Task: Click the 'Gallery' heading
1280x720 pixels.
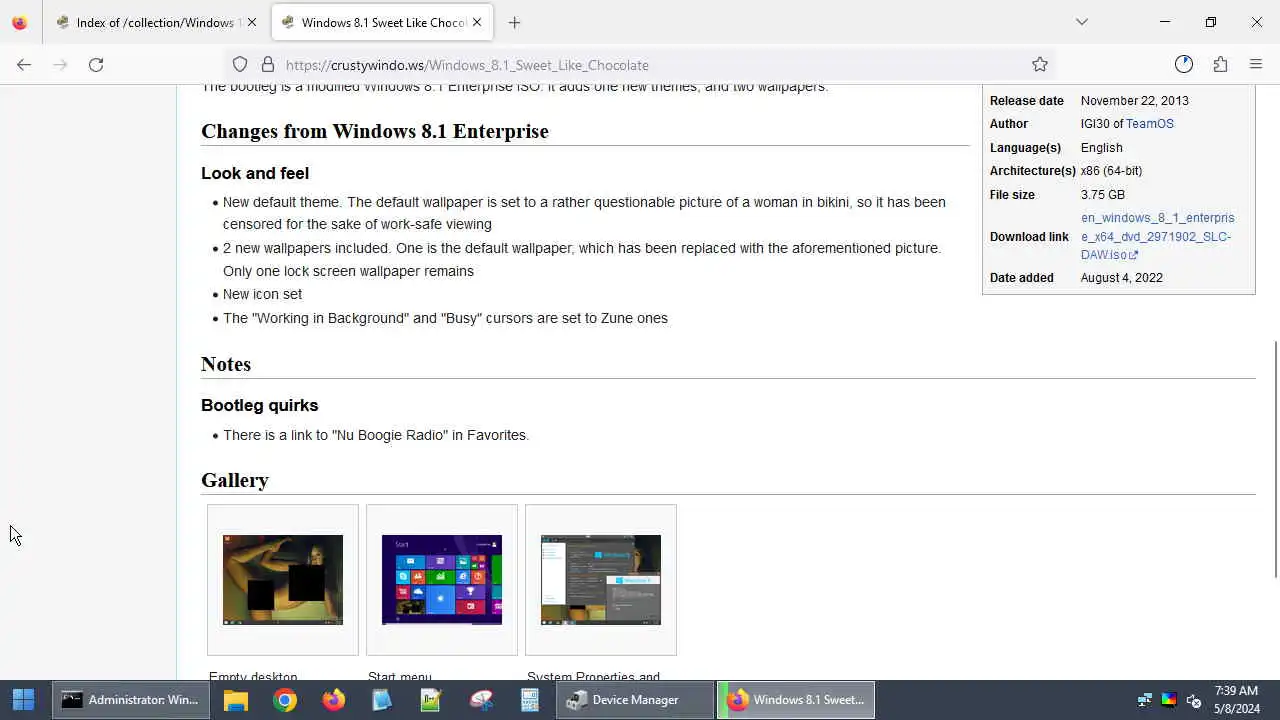Action: pos(235,480)
